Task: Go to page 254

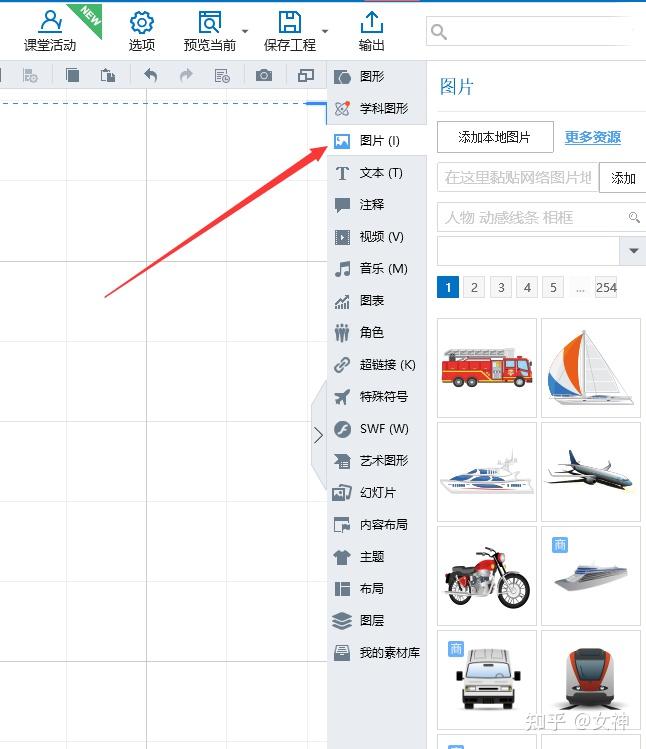Action: click(x=606, y=287)
